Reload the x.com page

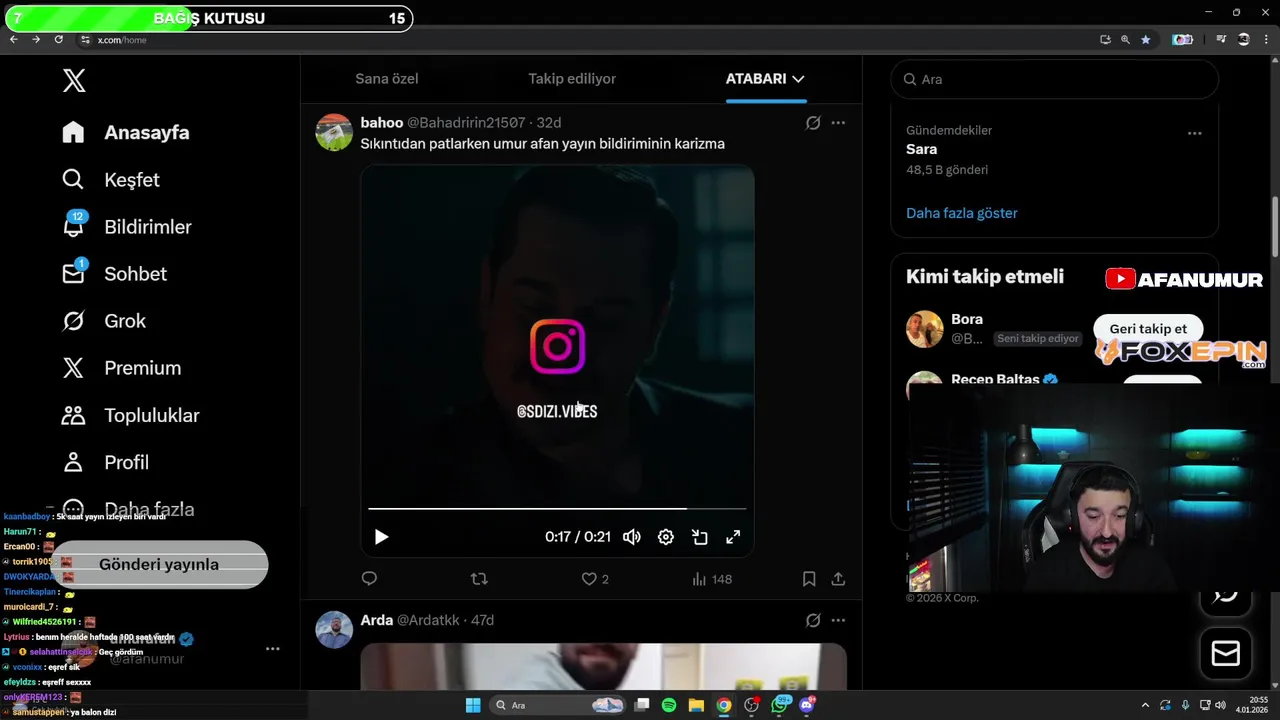pos(59,39)
